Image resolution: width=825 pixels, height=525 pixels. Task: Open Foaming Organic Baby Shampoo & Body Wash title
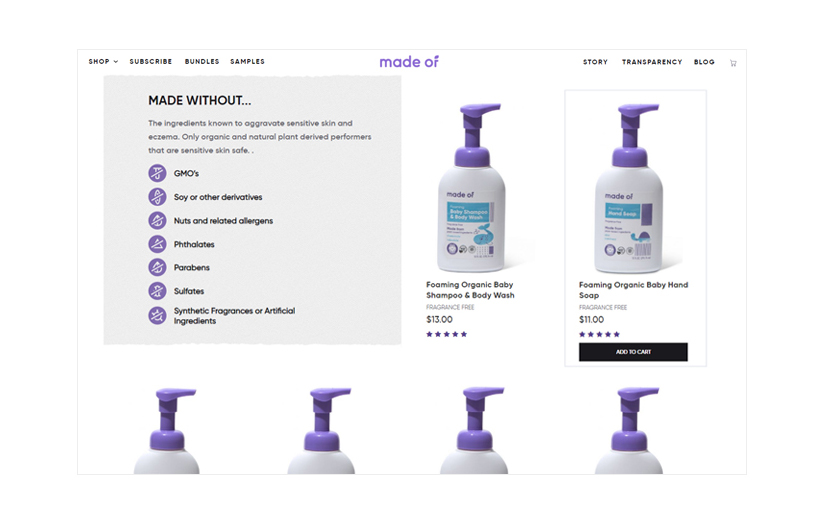pos(470,290)
